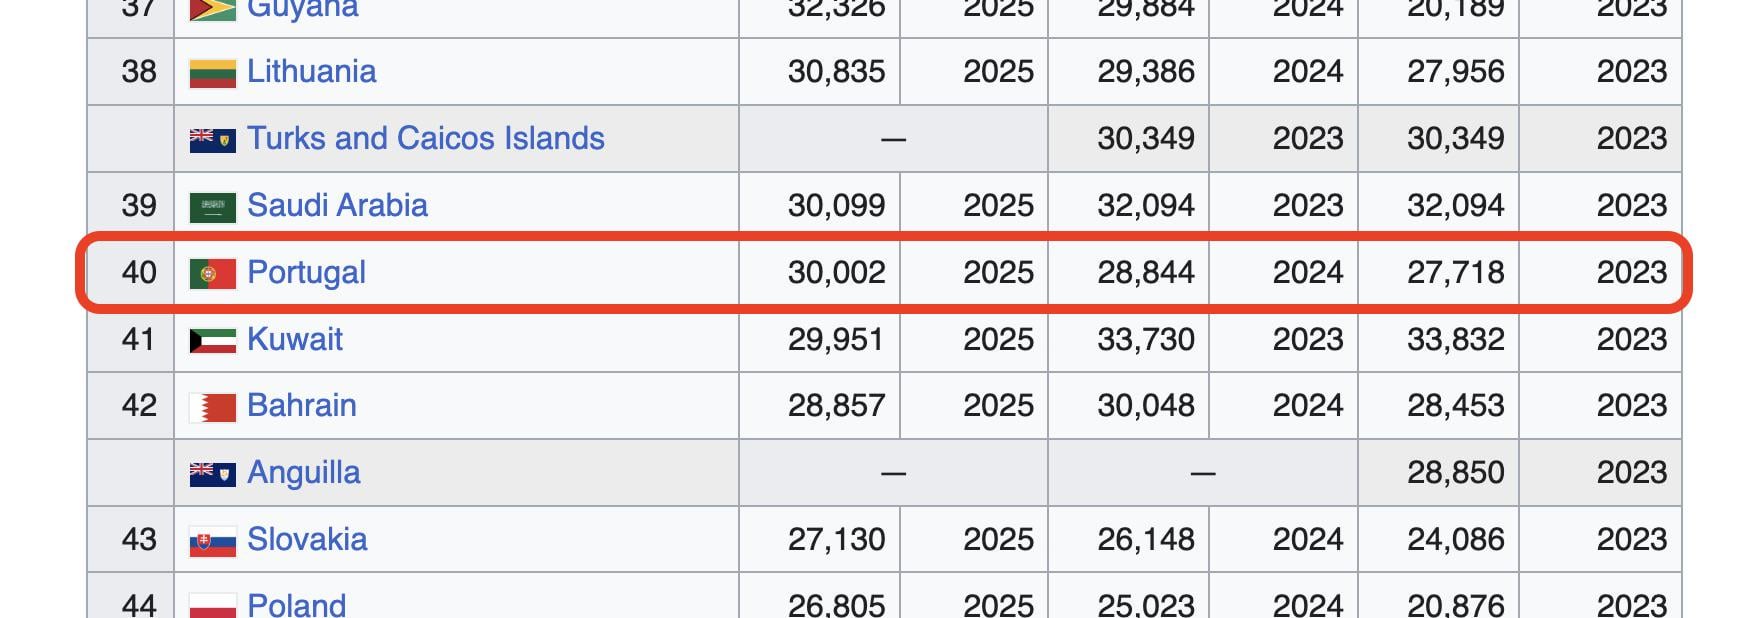Click the Slovakia flag icon
Screen dimensions: 1748x618
coord(212,541)
